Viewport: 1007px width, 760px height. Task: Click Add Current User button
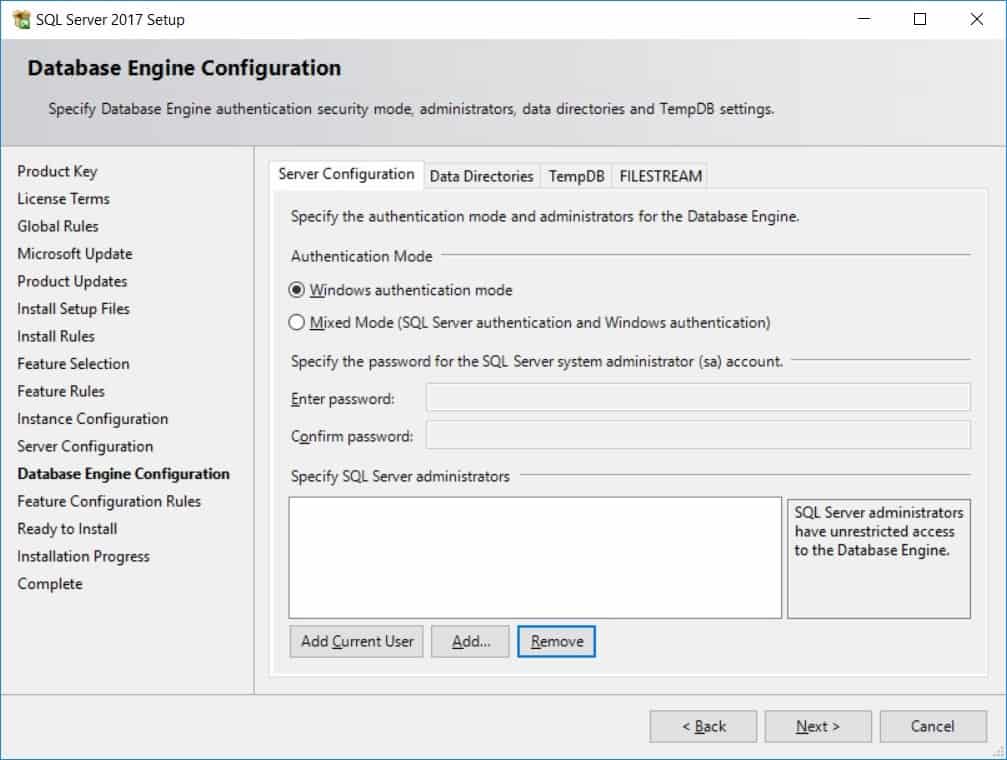point(356,641)
